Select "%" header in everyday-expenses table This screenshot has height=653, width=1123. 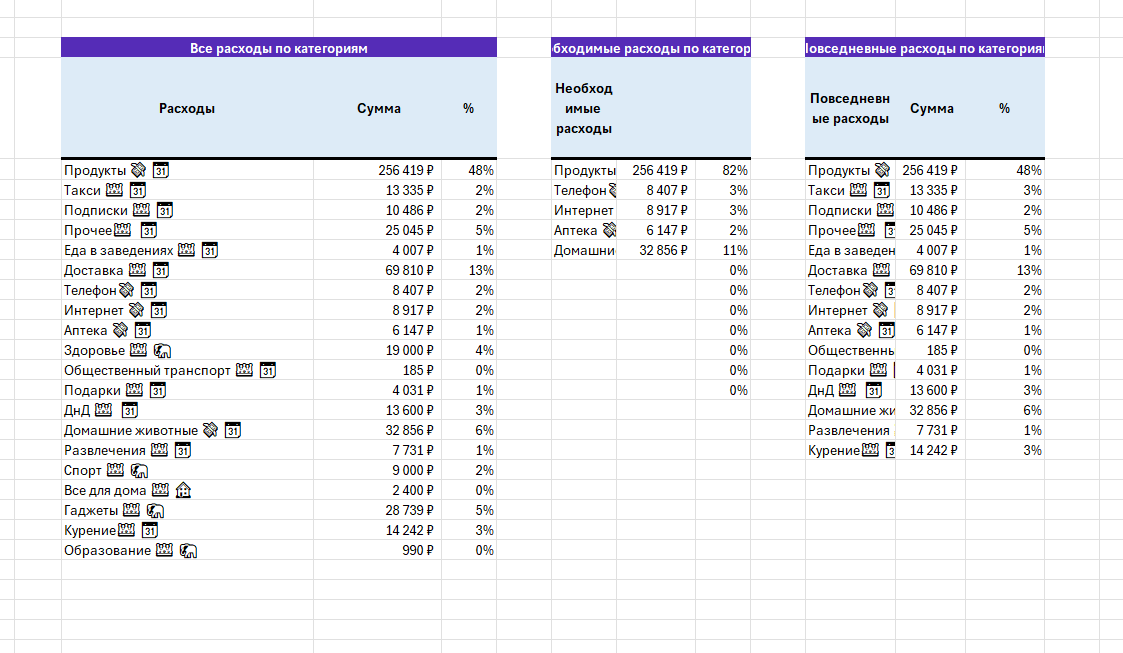[x=1004, y=108]
